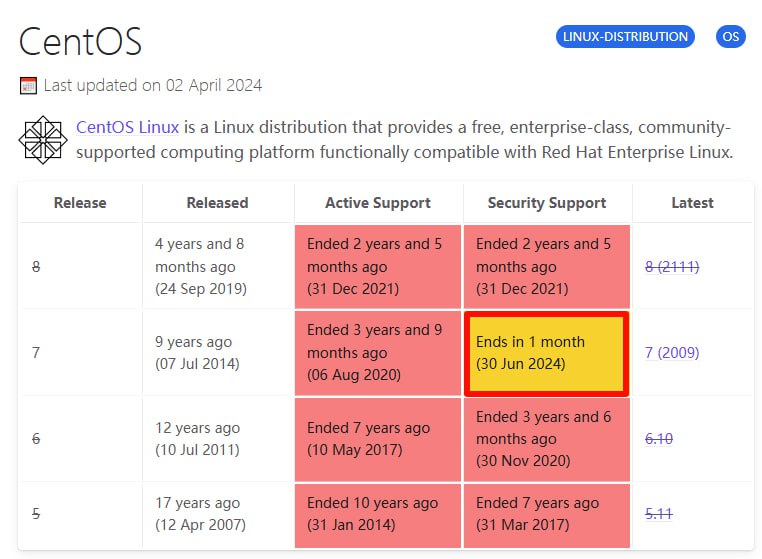Click the red Ended 7 years ago (10 May 2017) cell
Screen dimensions: 762x559
pyautogui.click(x=378, y=439)
